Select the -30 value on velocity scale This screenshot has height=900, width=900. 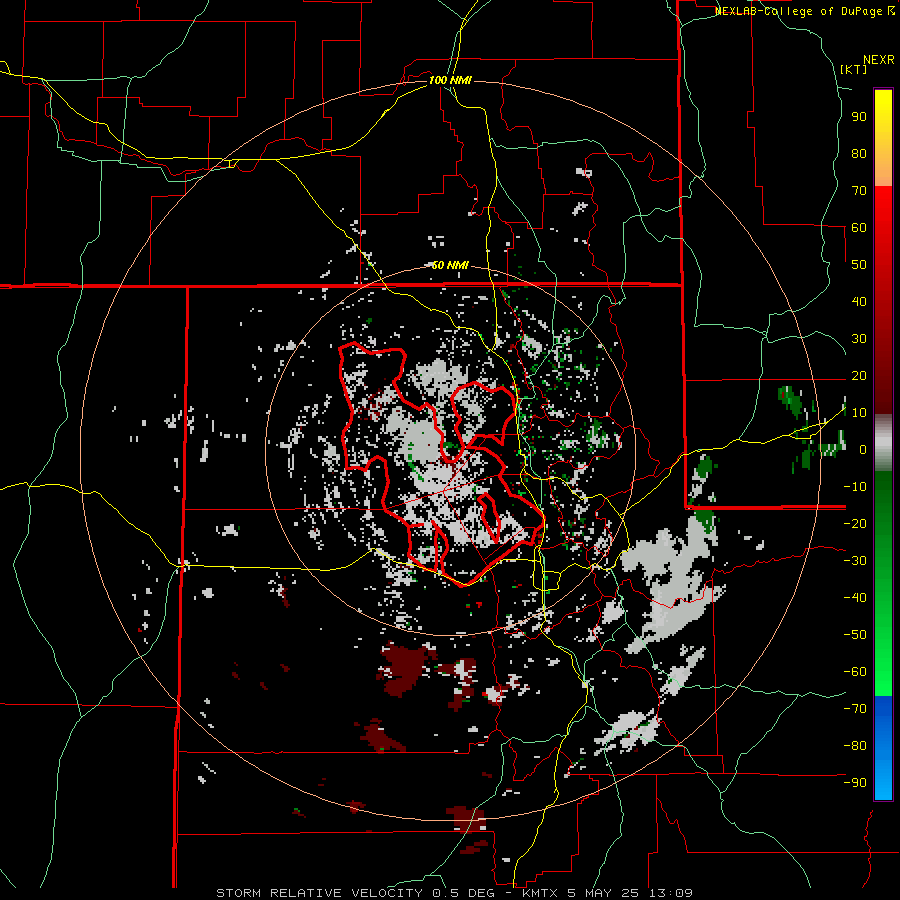855,561
